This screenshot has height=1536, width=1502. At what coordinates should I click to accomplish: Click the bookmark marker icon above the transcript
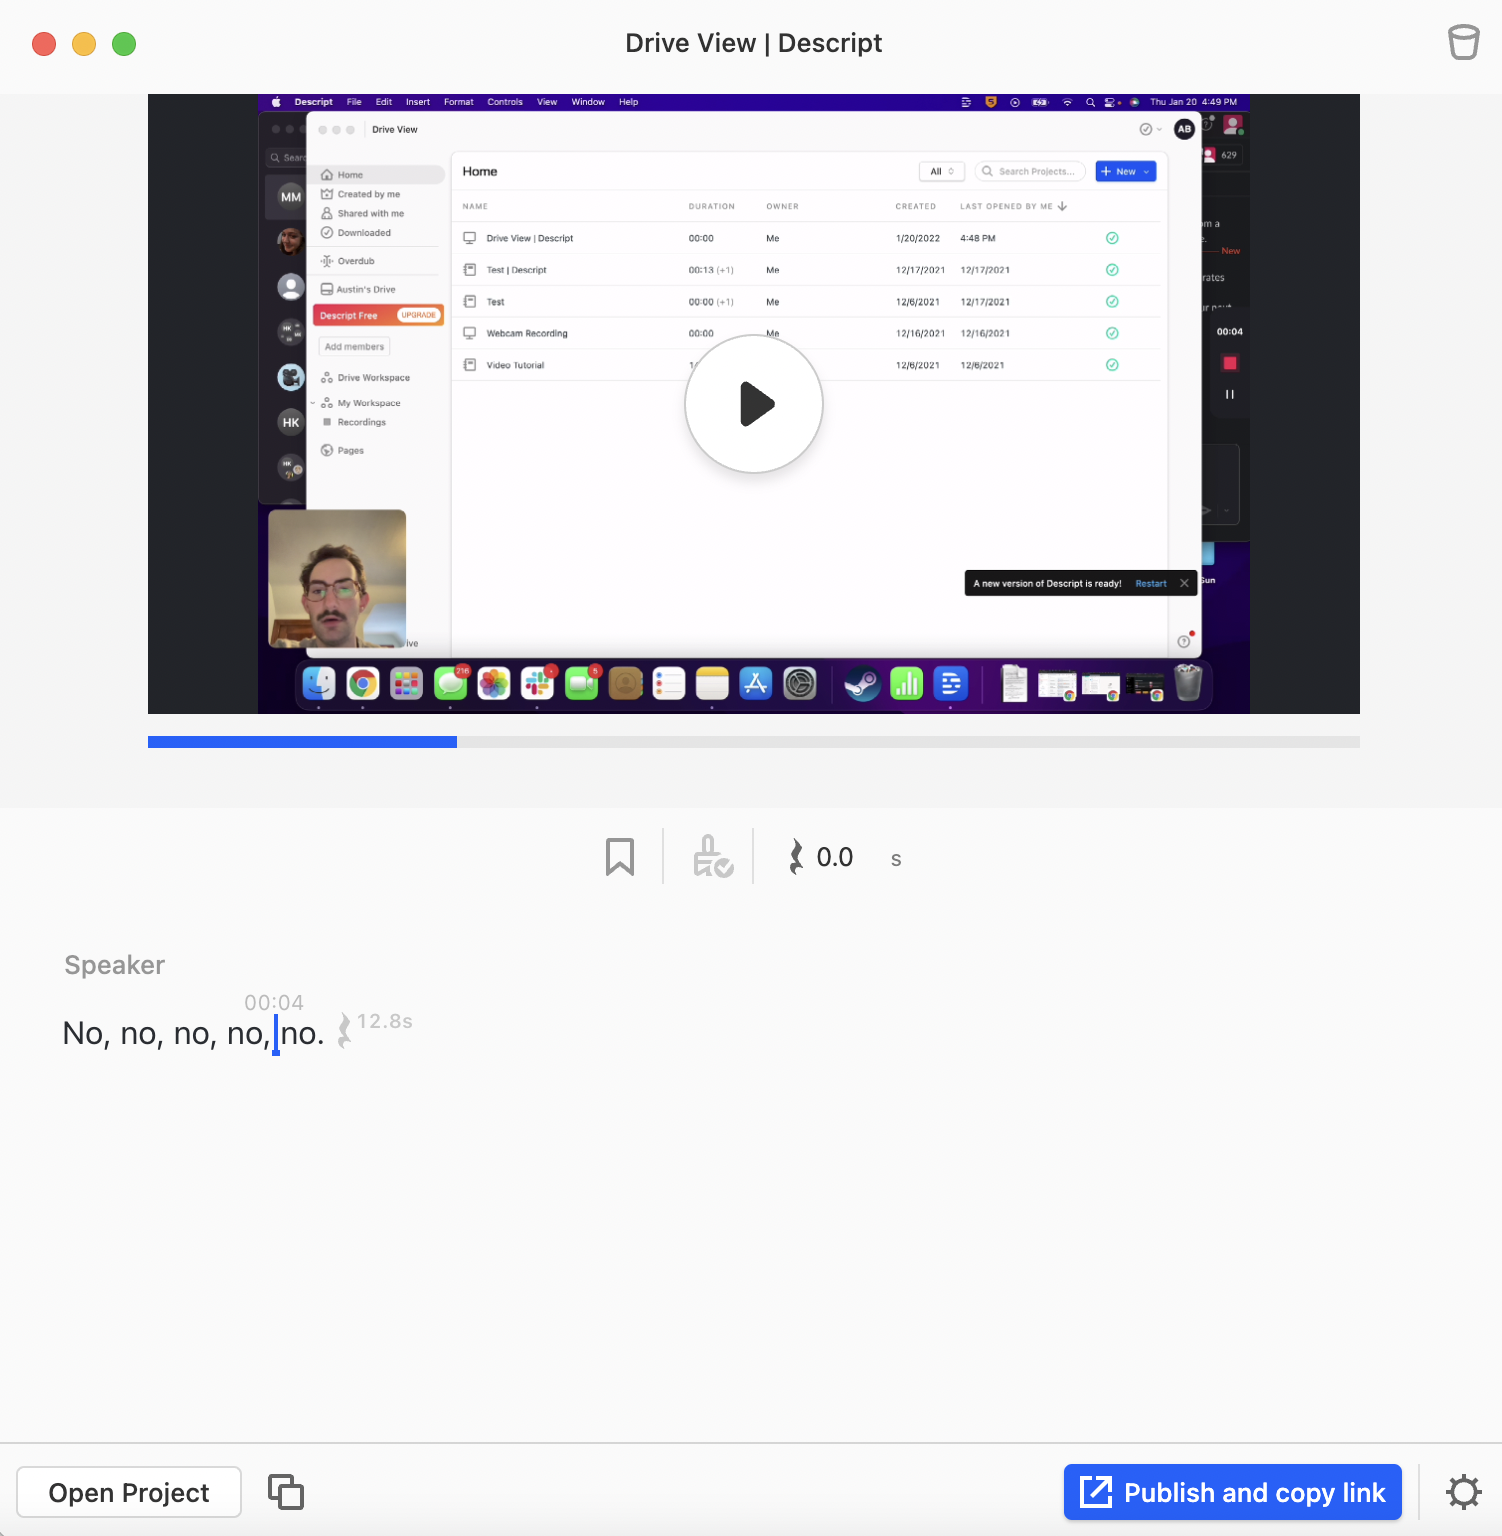click(620, 856)
